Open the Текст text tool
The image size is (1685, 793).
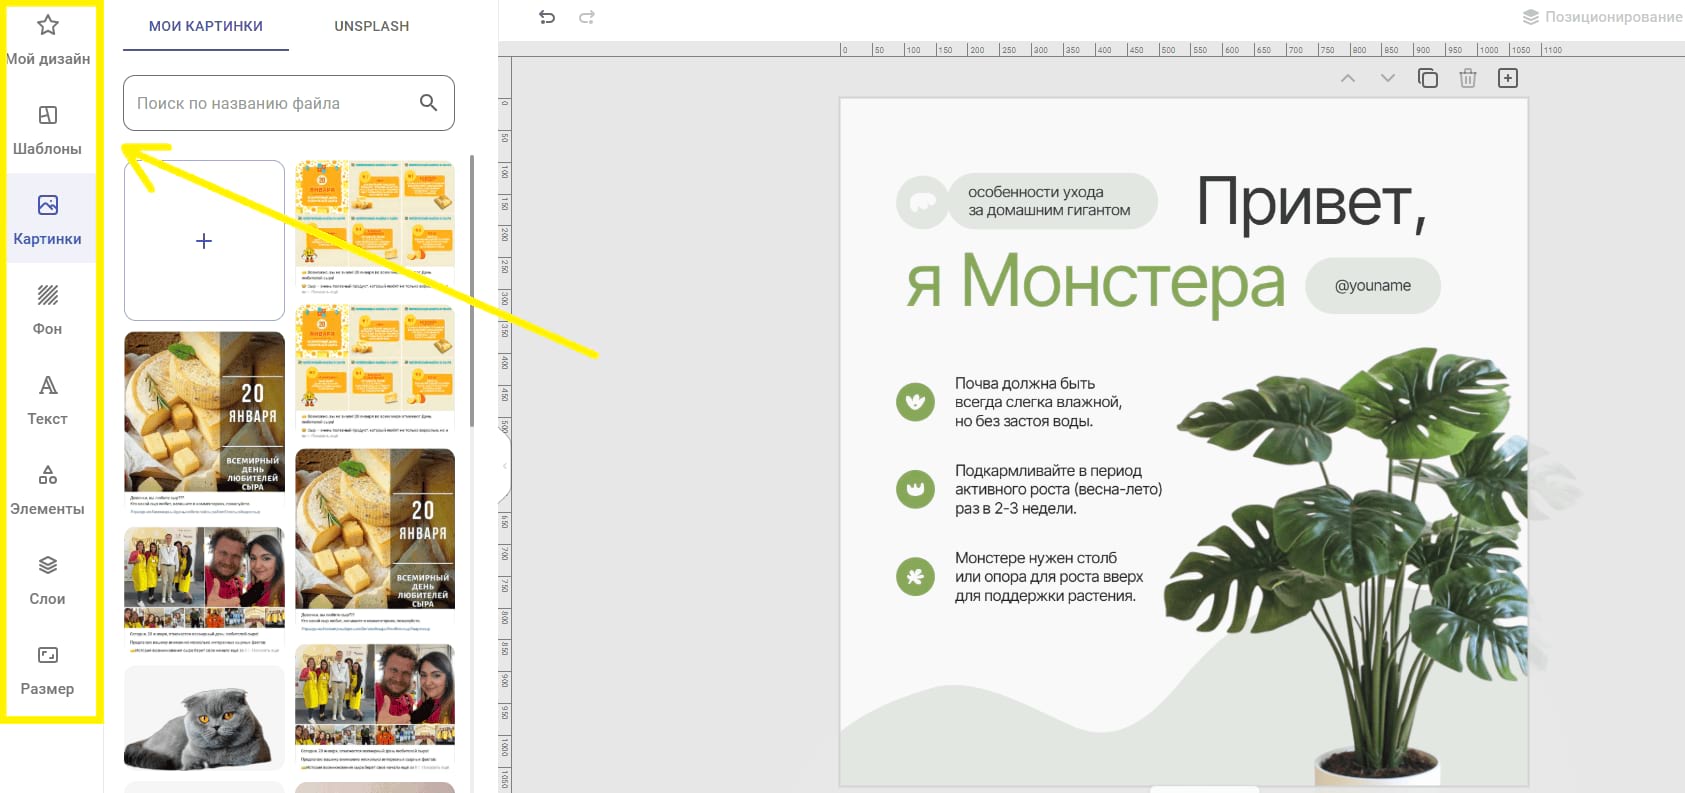48,400
